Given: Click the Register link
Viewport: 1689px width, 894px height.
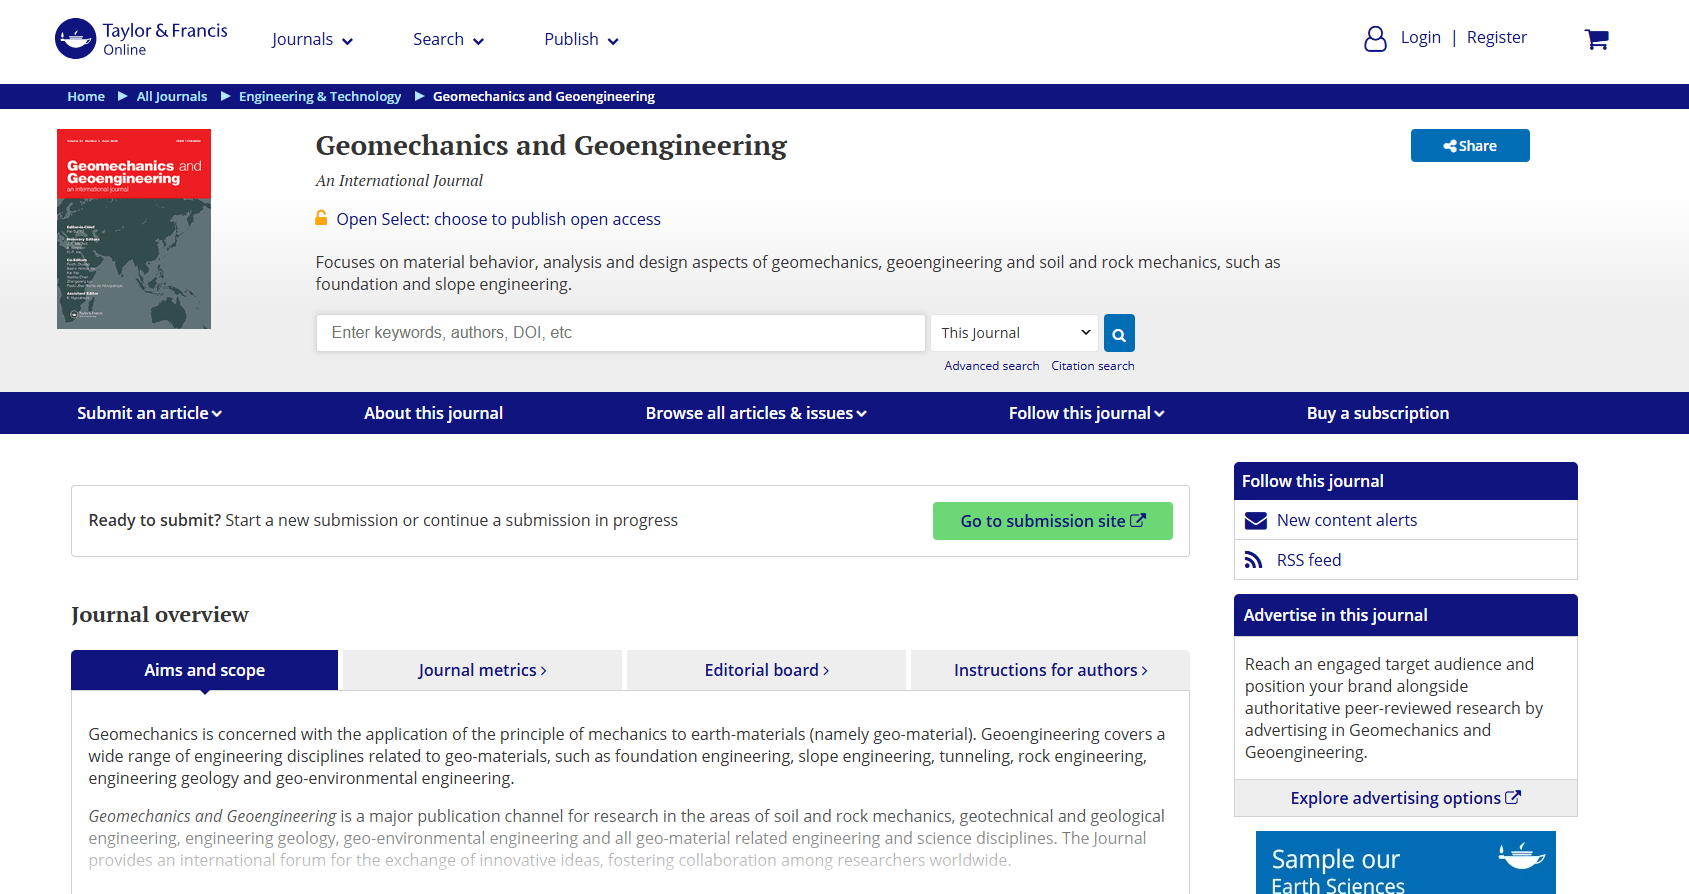Looking at the screenshot, I should pos(1496,37).
